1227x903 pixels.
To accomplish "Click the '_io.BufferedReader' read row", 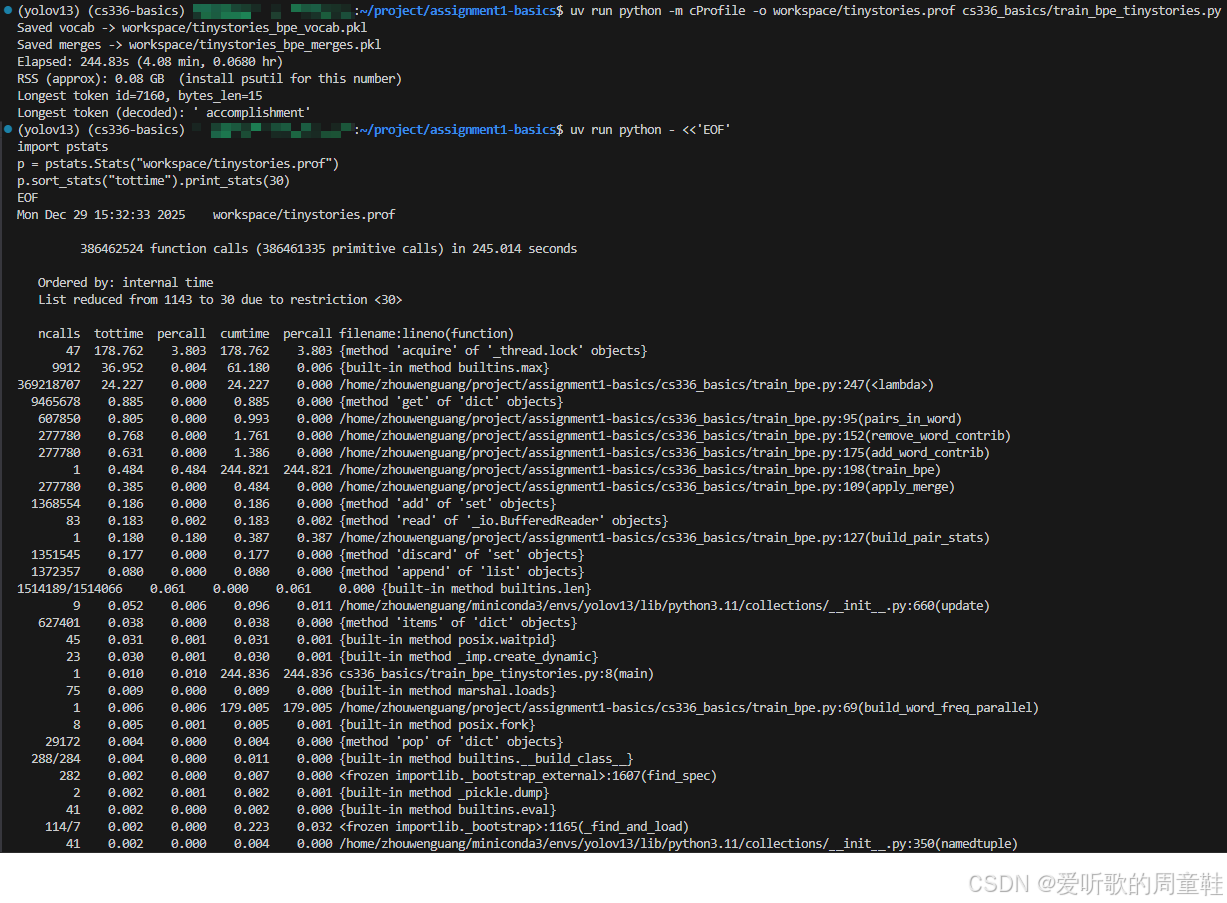I will 367,521.
